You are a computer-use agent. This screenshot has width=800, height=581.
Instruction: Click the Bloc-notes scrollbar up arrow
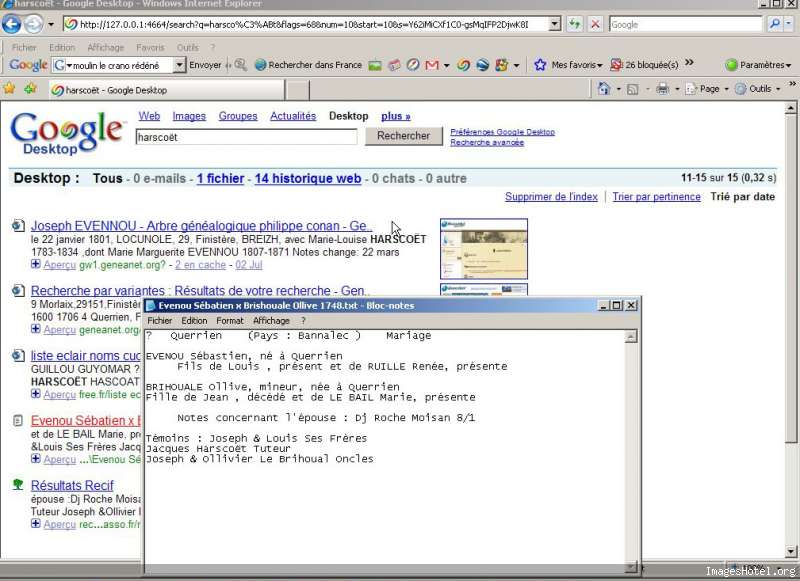tap(631, 336)
